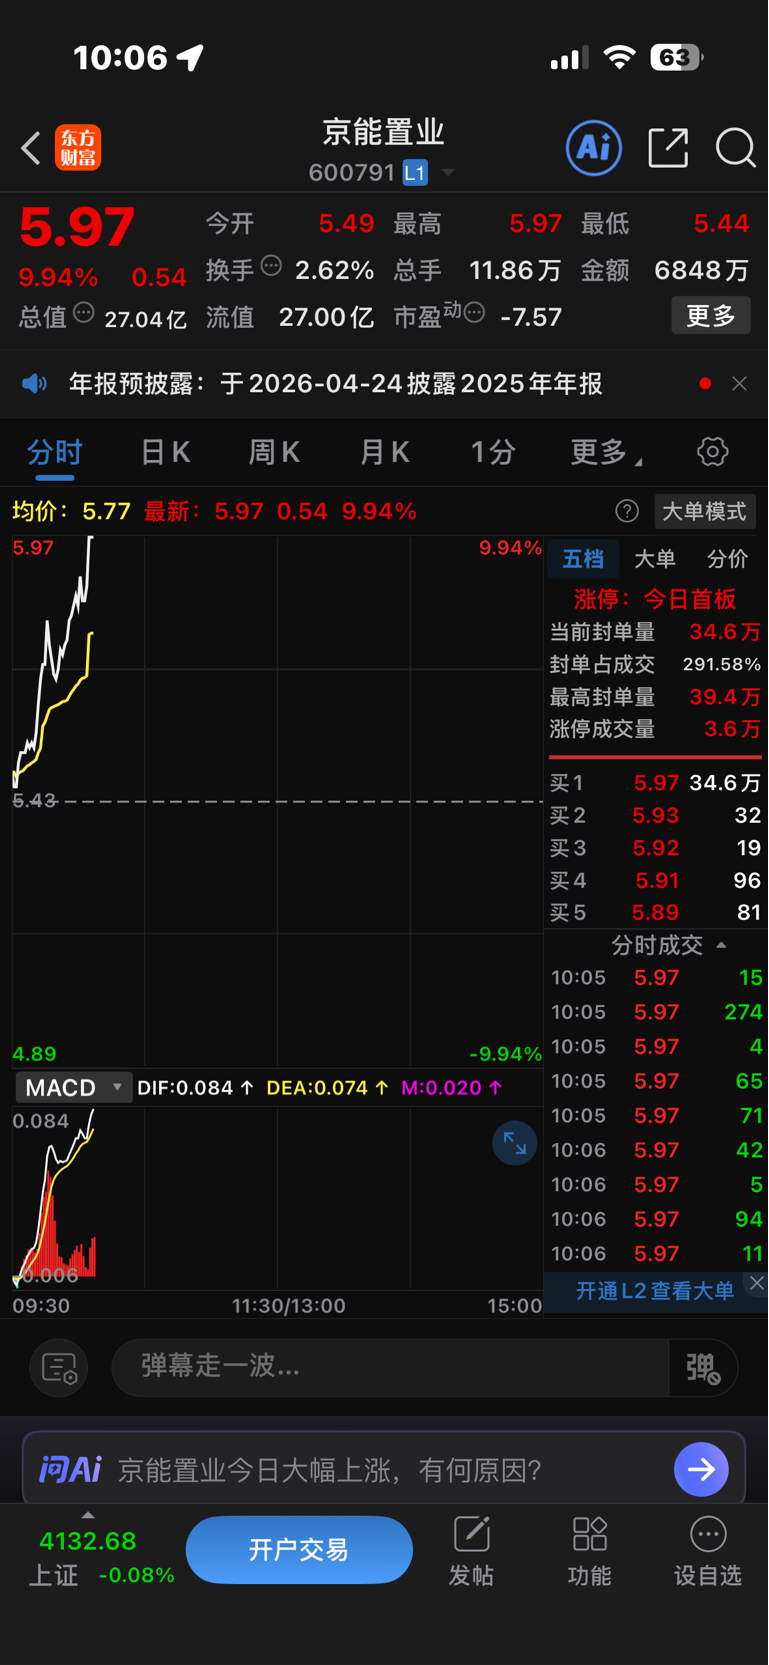Select the 分时 tab
The width and height of the screenshot is (769, 1665).
coord(54,452)
